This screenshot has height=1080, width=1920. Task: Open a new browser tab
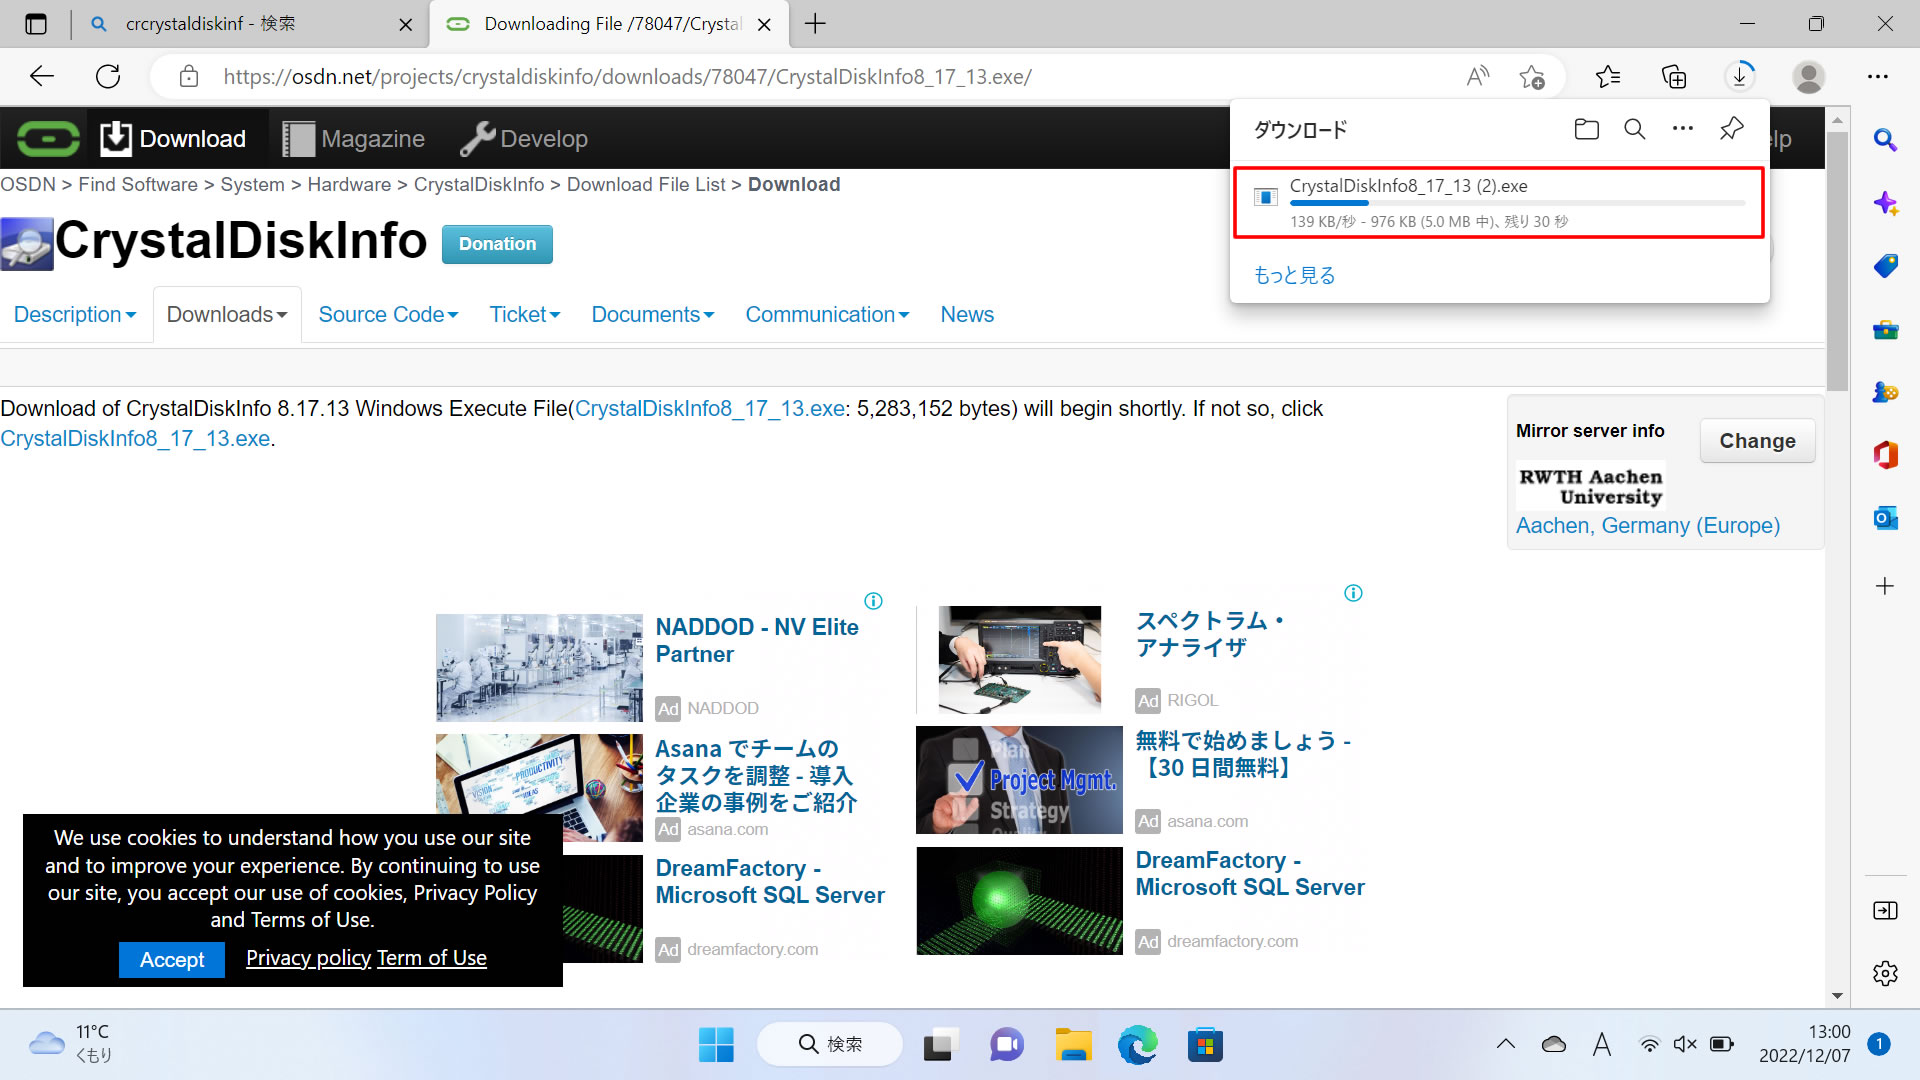pos(815,24)
